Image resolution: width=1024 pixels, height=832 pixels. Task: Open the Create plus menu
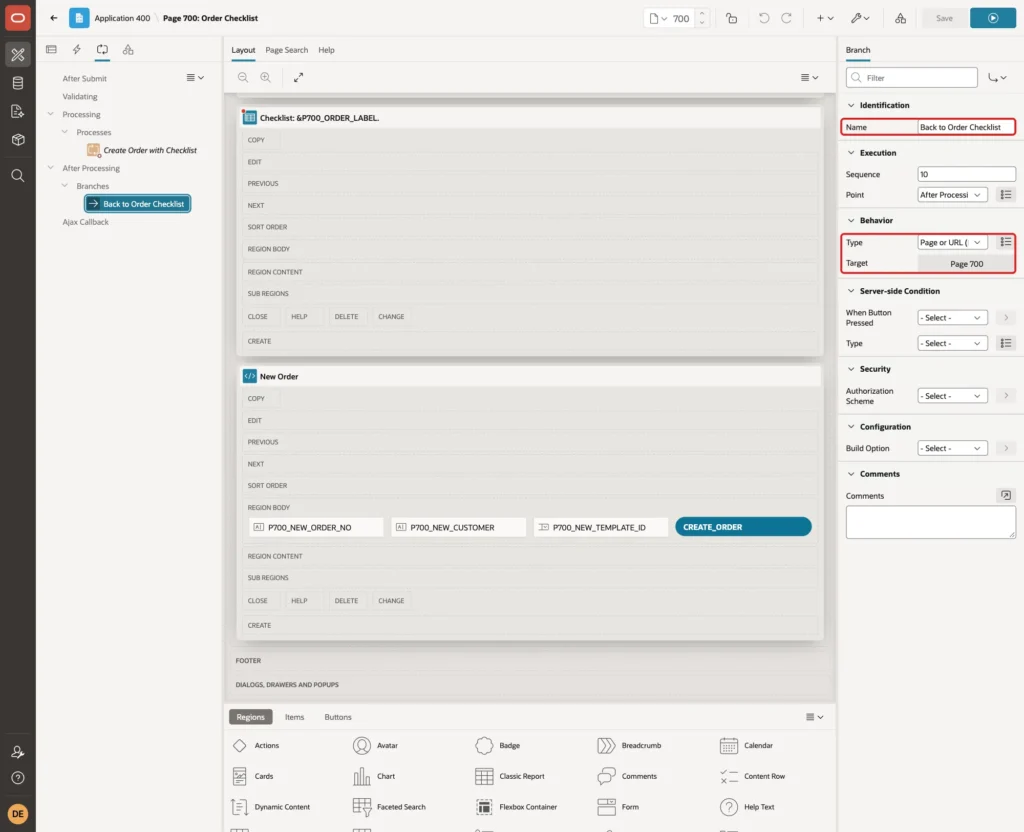point(825,18)
